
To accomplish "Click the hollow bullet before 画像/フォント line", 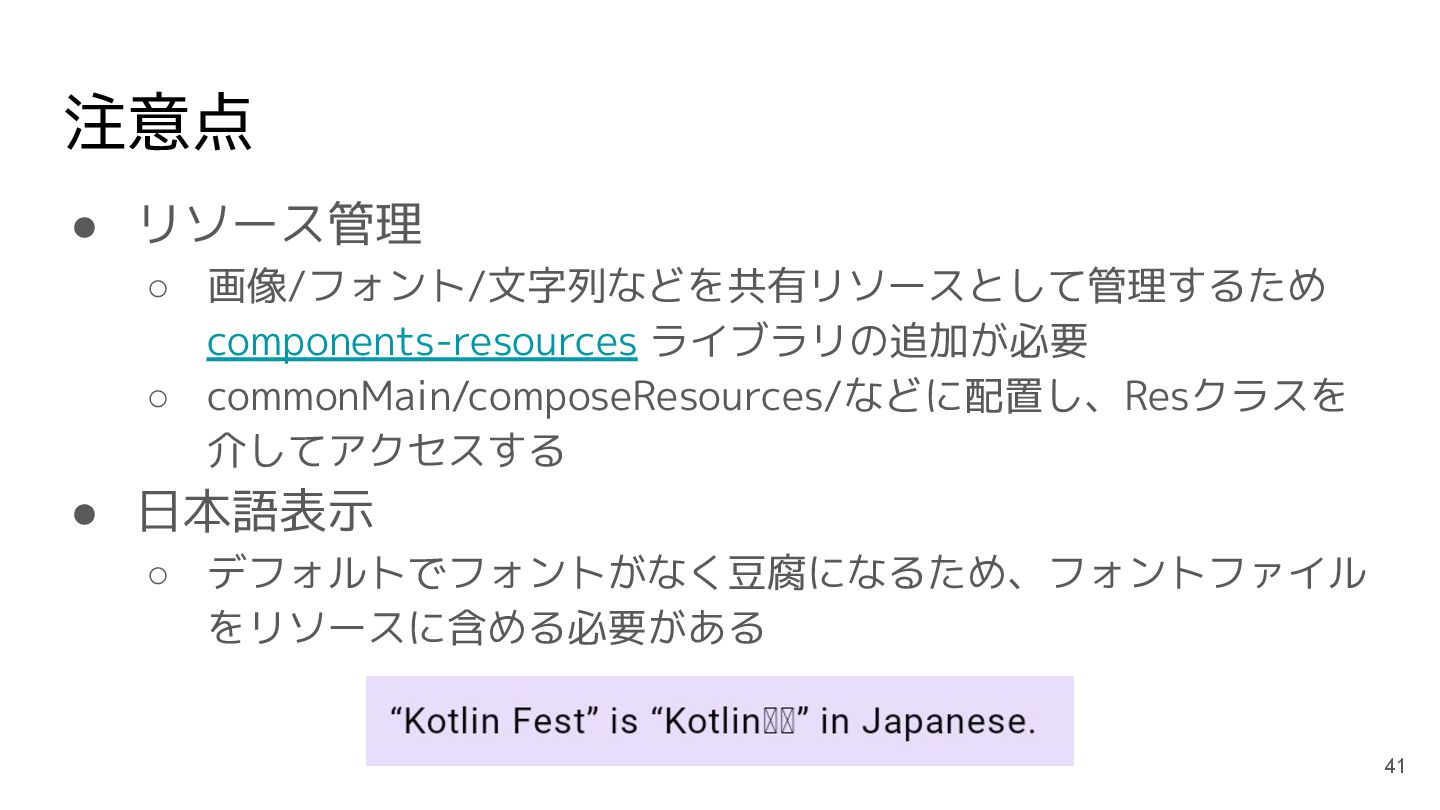I will pos(159,288).
